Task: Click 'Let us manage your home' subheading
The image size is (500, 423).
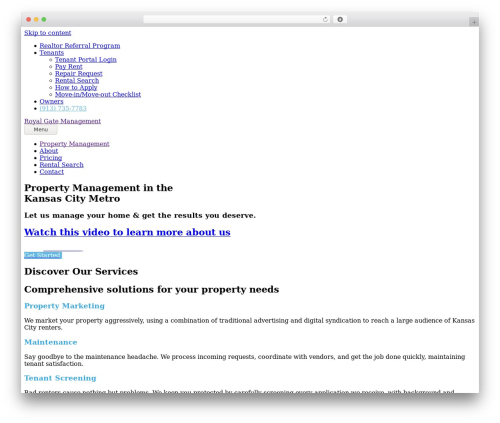Action: (x=140, y=216)
